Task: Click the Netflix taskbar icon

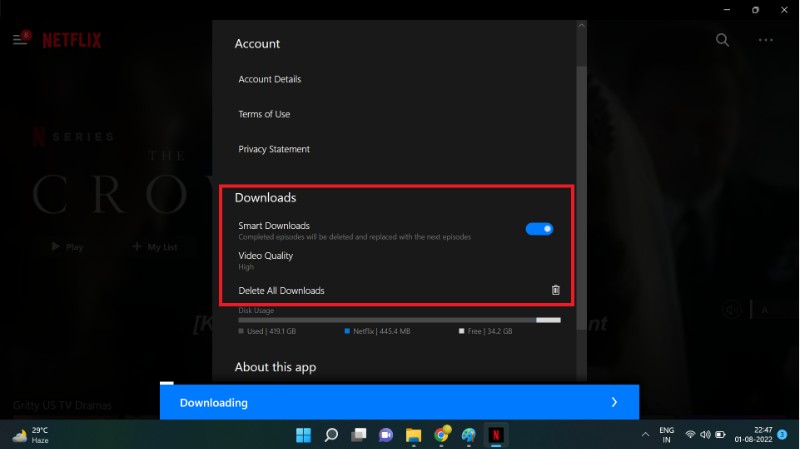Action: tap(496, 435)
